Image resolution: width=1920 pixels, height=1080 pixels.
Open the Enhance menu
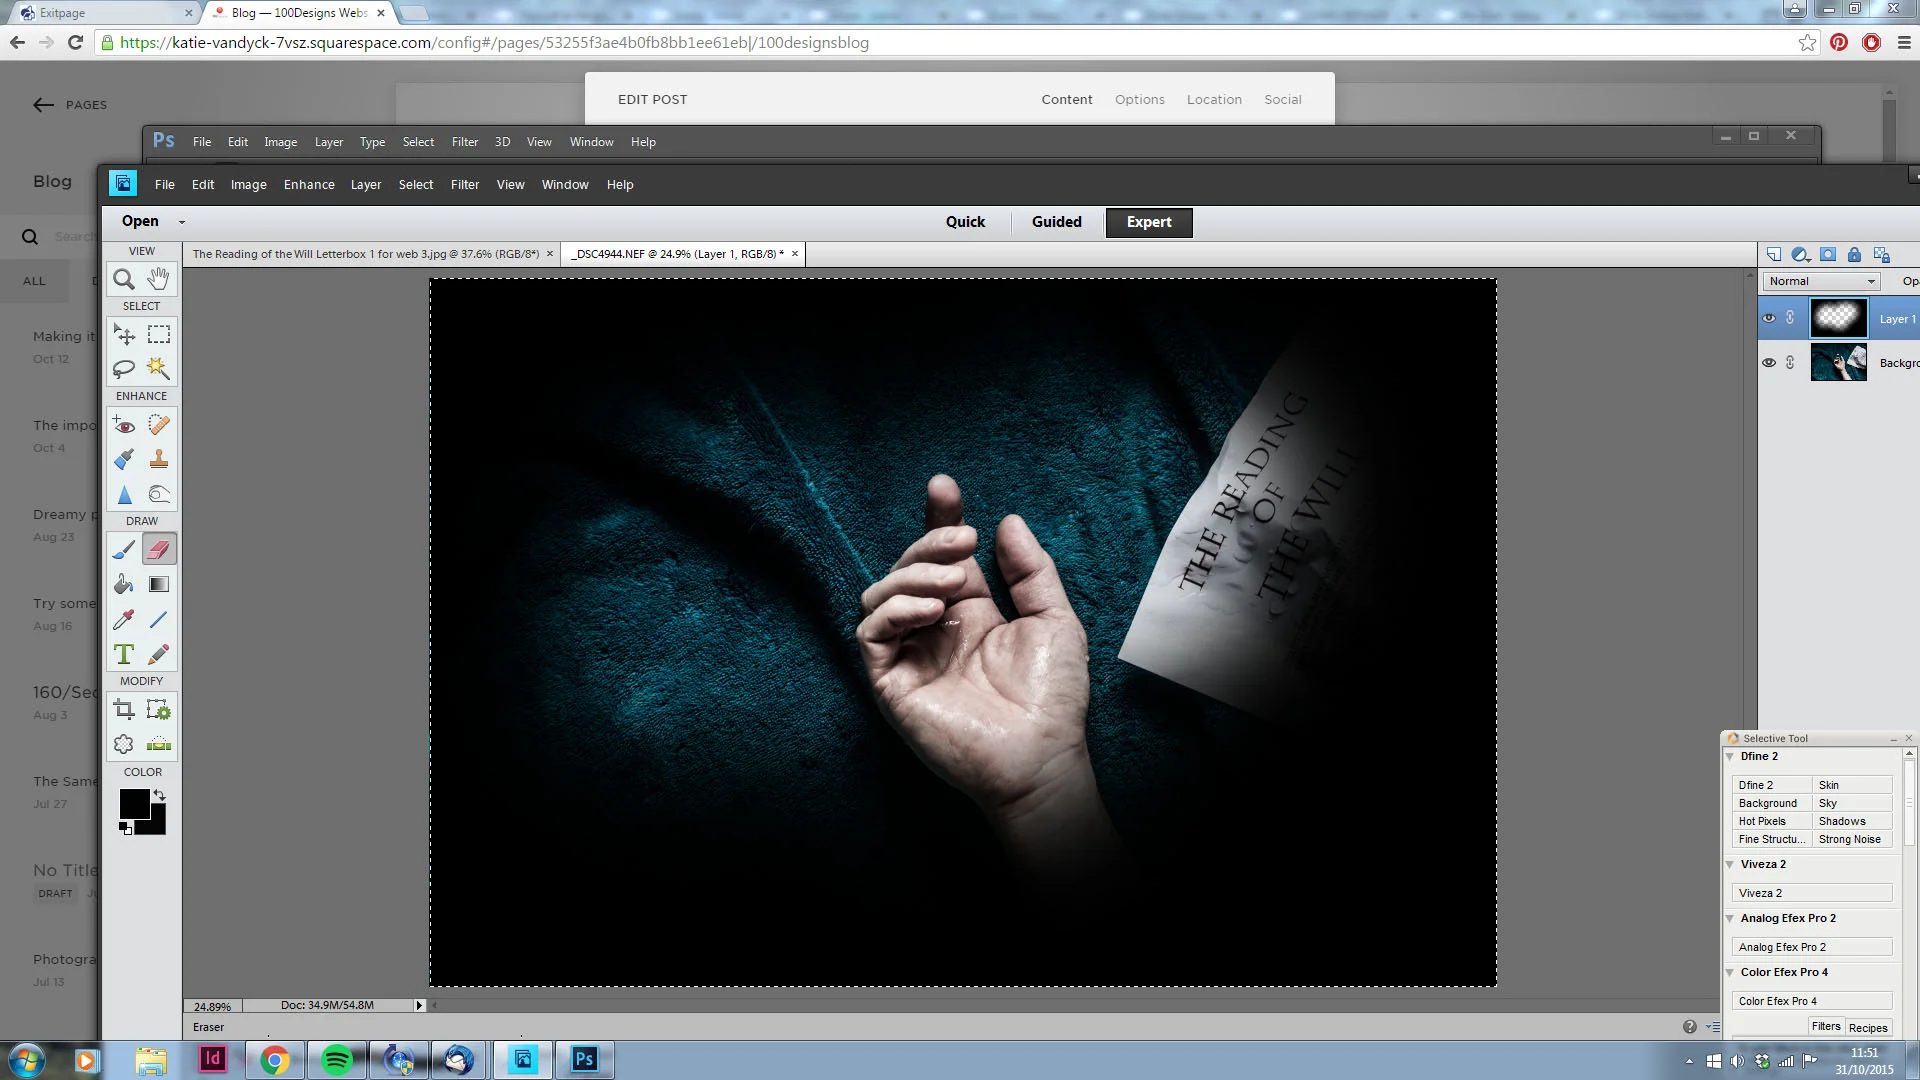[309, 184]
